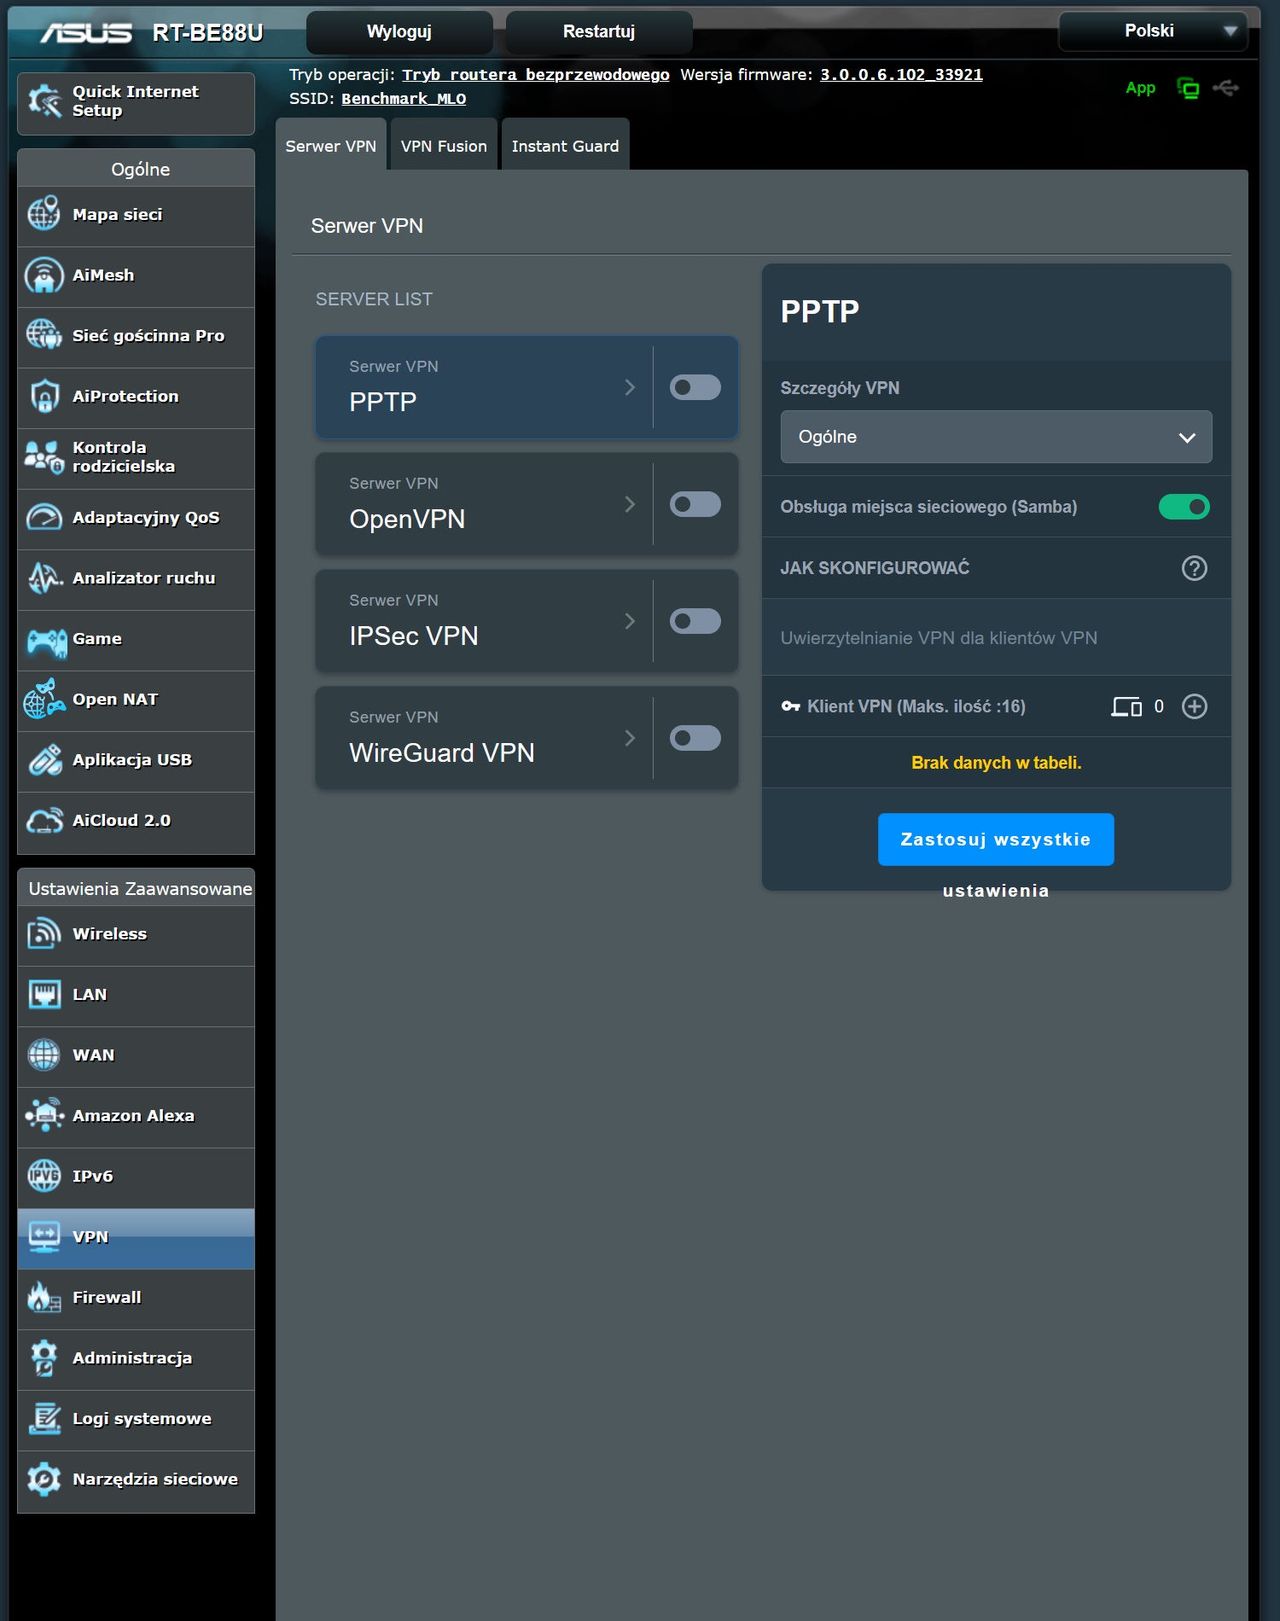Open Firewall in the sidebar menu

tap(136, 1297)
